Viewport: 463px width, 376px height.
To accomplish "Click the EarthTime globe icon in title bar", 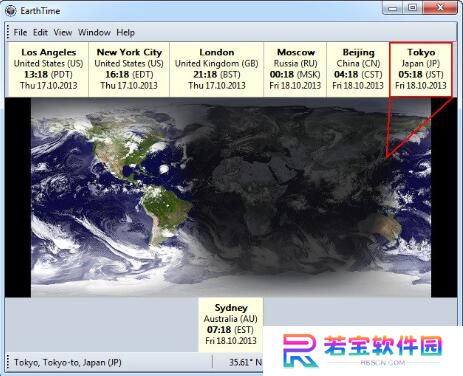I will (x=11, y=11).
